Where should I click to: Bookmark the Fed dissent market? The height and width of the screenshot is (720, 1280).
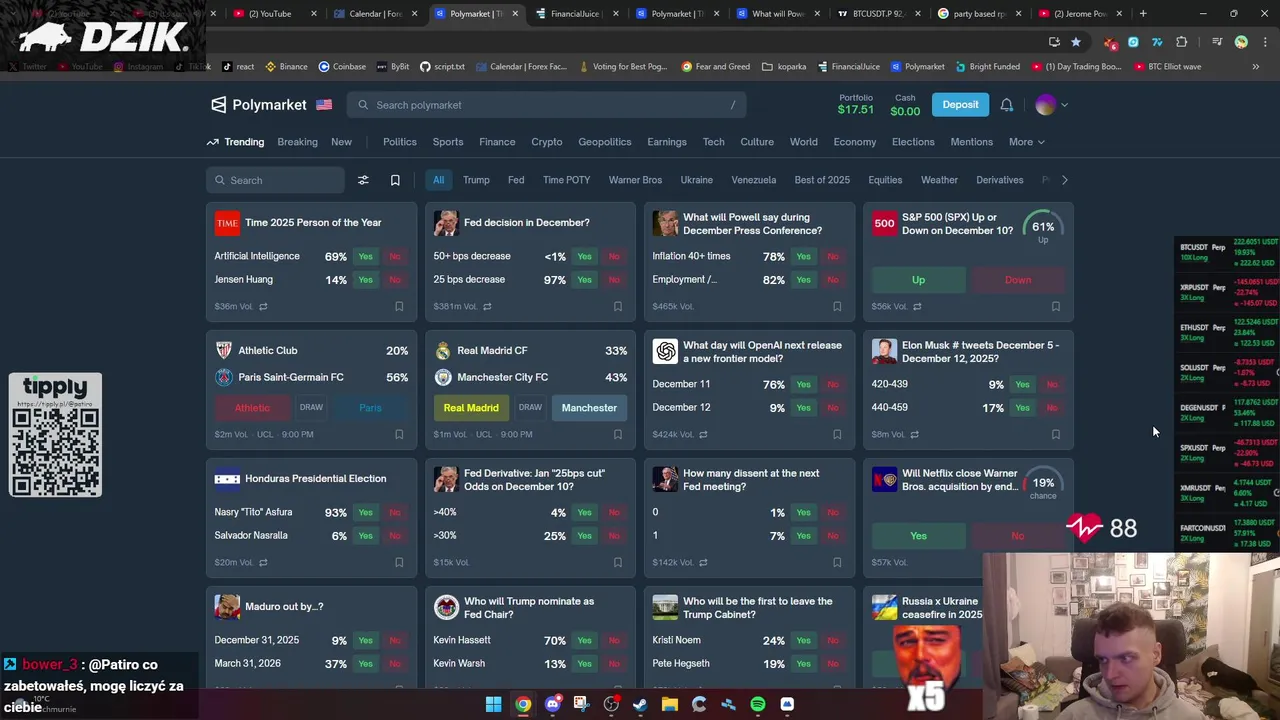[x=837, y=562]
